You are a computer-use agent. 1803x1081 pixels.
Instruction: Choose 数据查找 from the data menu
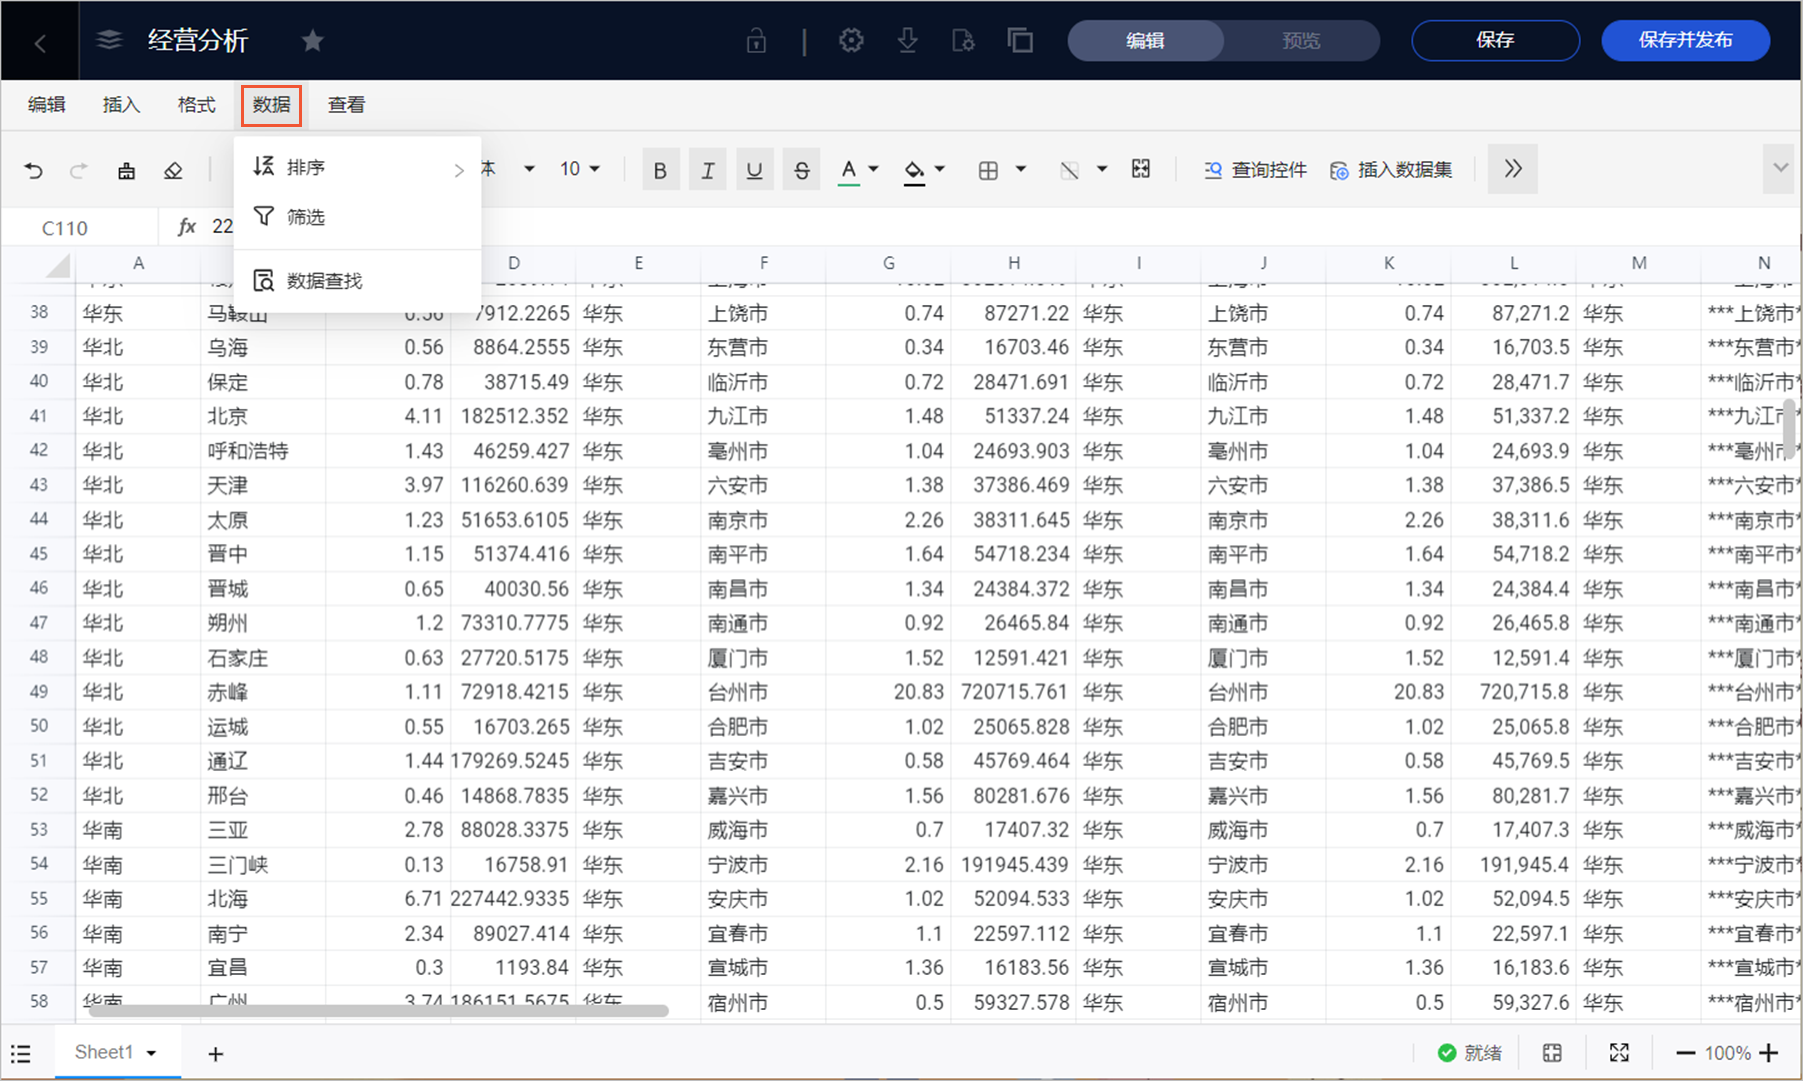[x=357, y=281]
